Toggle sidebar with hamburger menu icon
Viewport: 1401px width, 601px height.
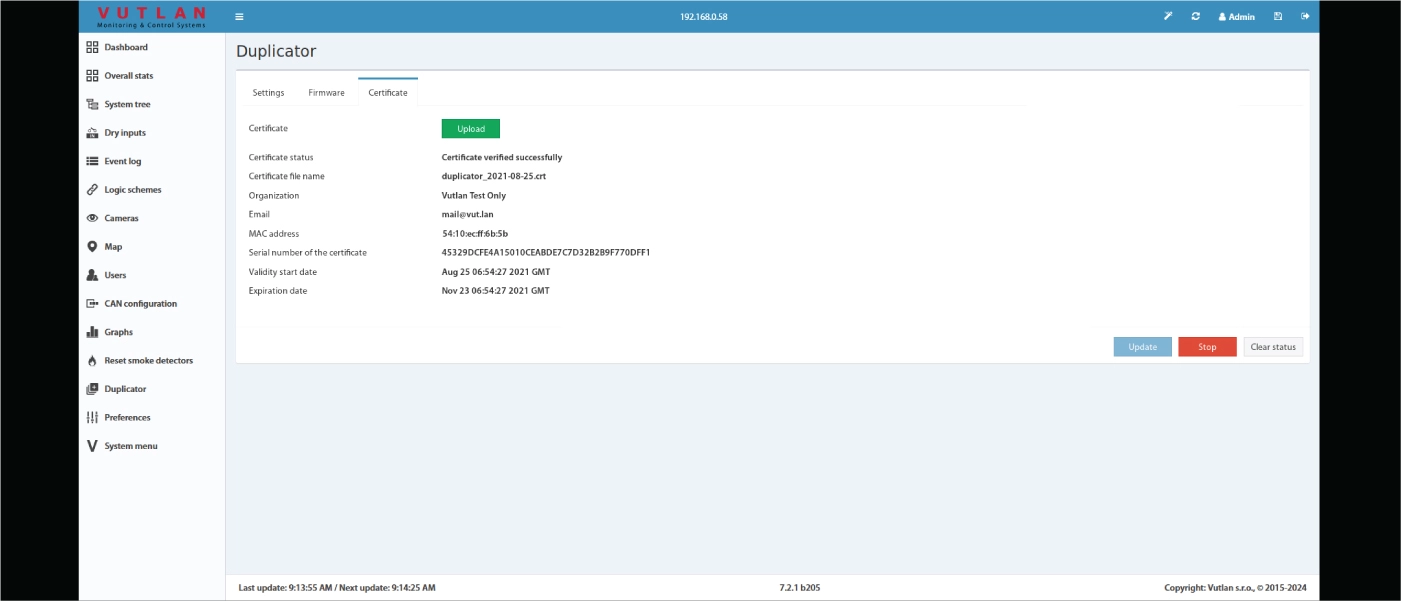pyautogui.click(x=239, y=17)
